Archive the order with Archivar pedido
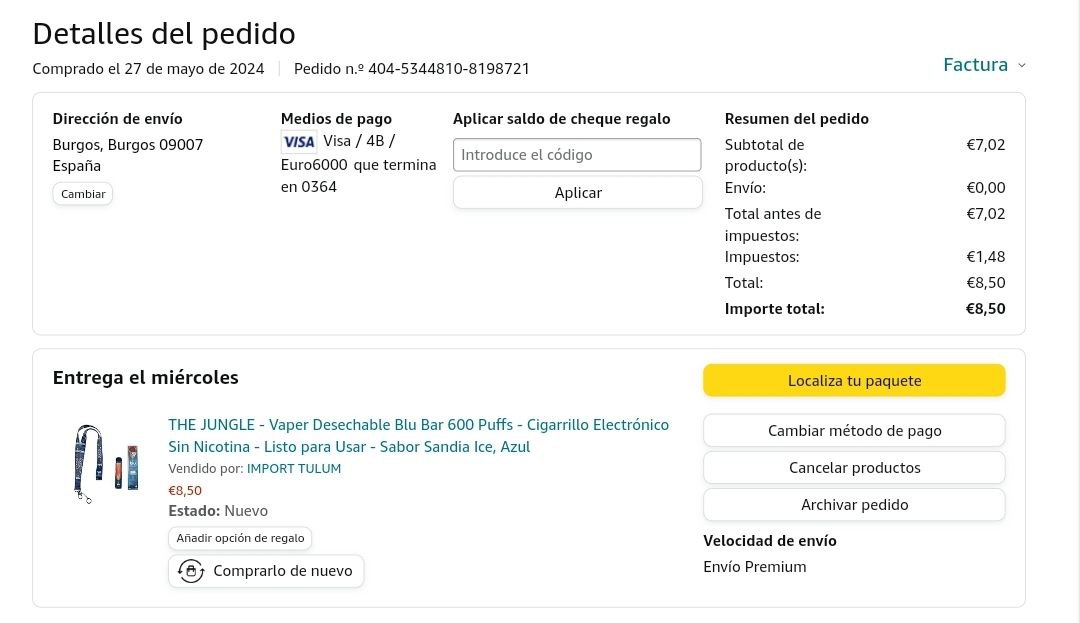The height and width of the screenshot is (623, 1080). tap(854, 505)
